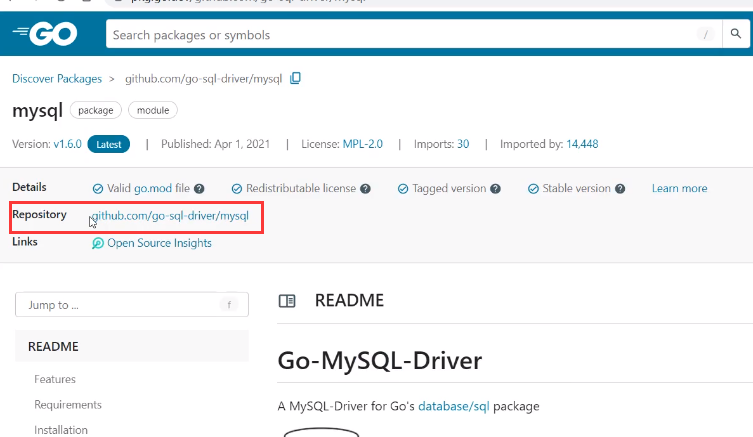Focus the Jump to ... field
The width and height of the screenshot is (753, 437).
(x=132, y=304)
